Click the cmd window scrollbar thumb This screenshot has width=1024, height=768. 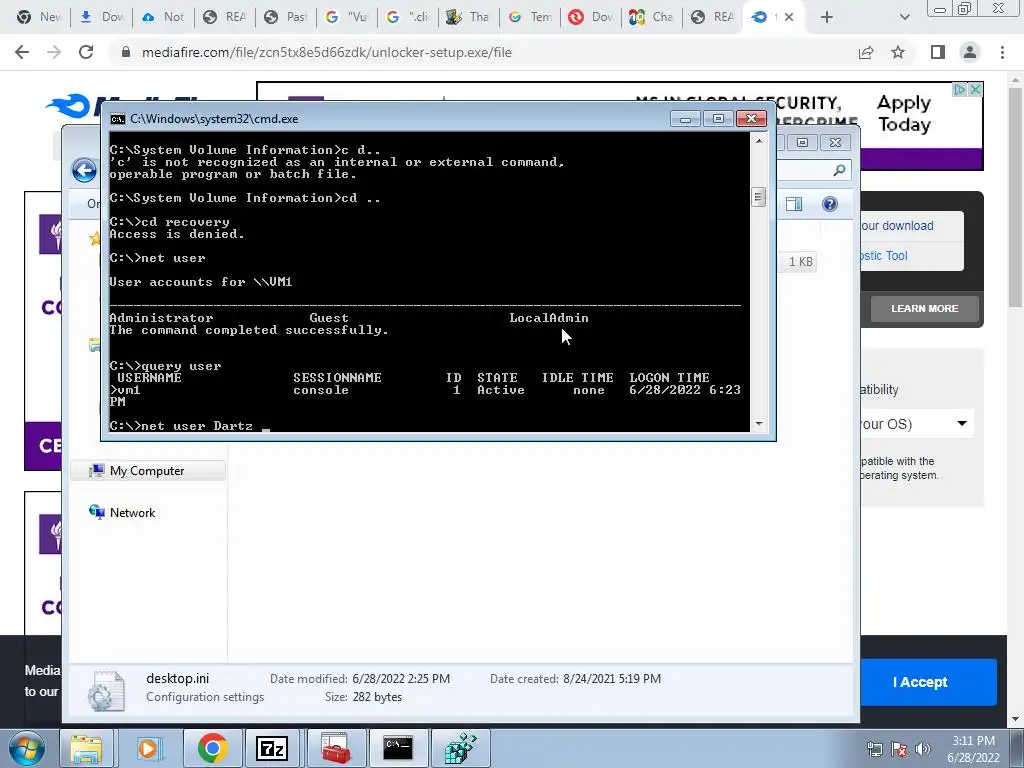pyautogui.click(x=759, y=197)
